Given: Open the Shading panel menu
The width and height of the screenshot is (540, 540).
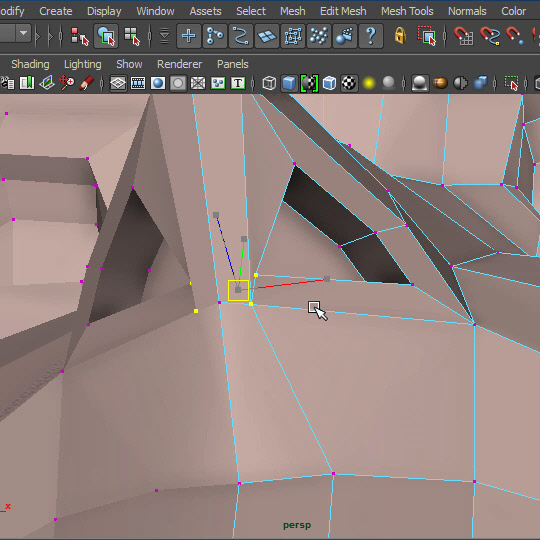Looking at the screenshot, I should click(x=30, y=64).
